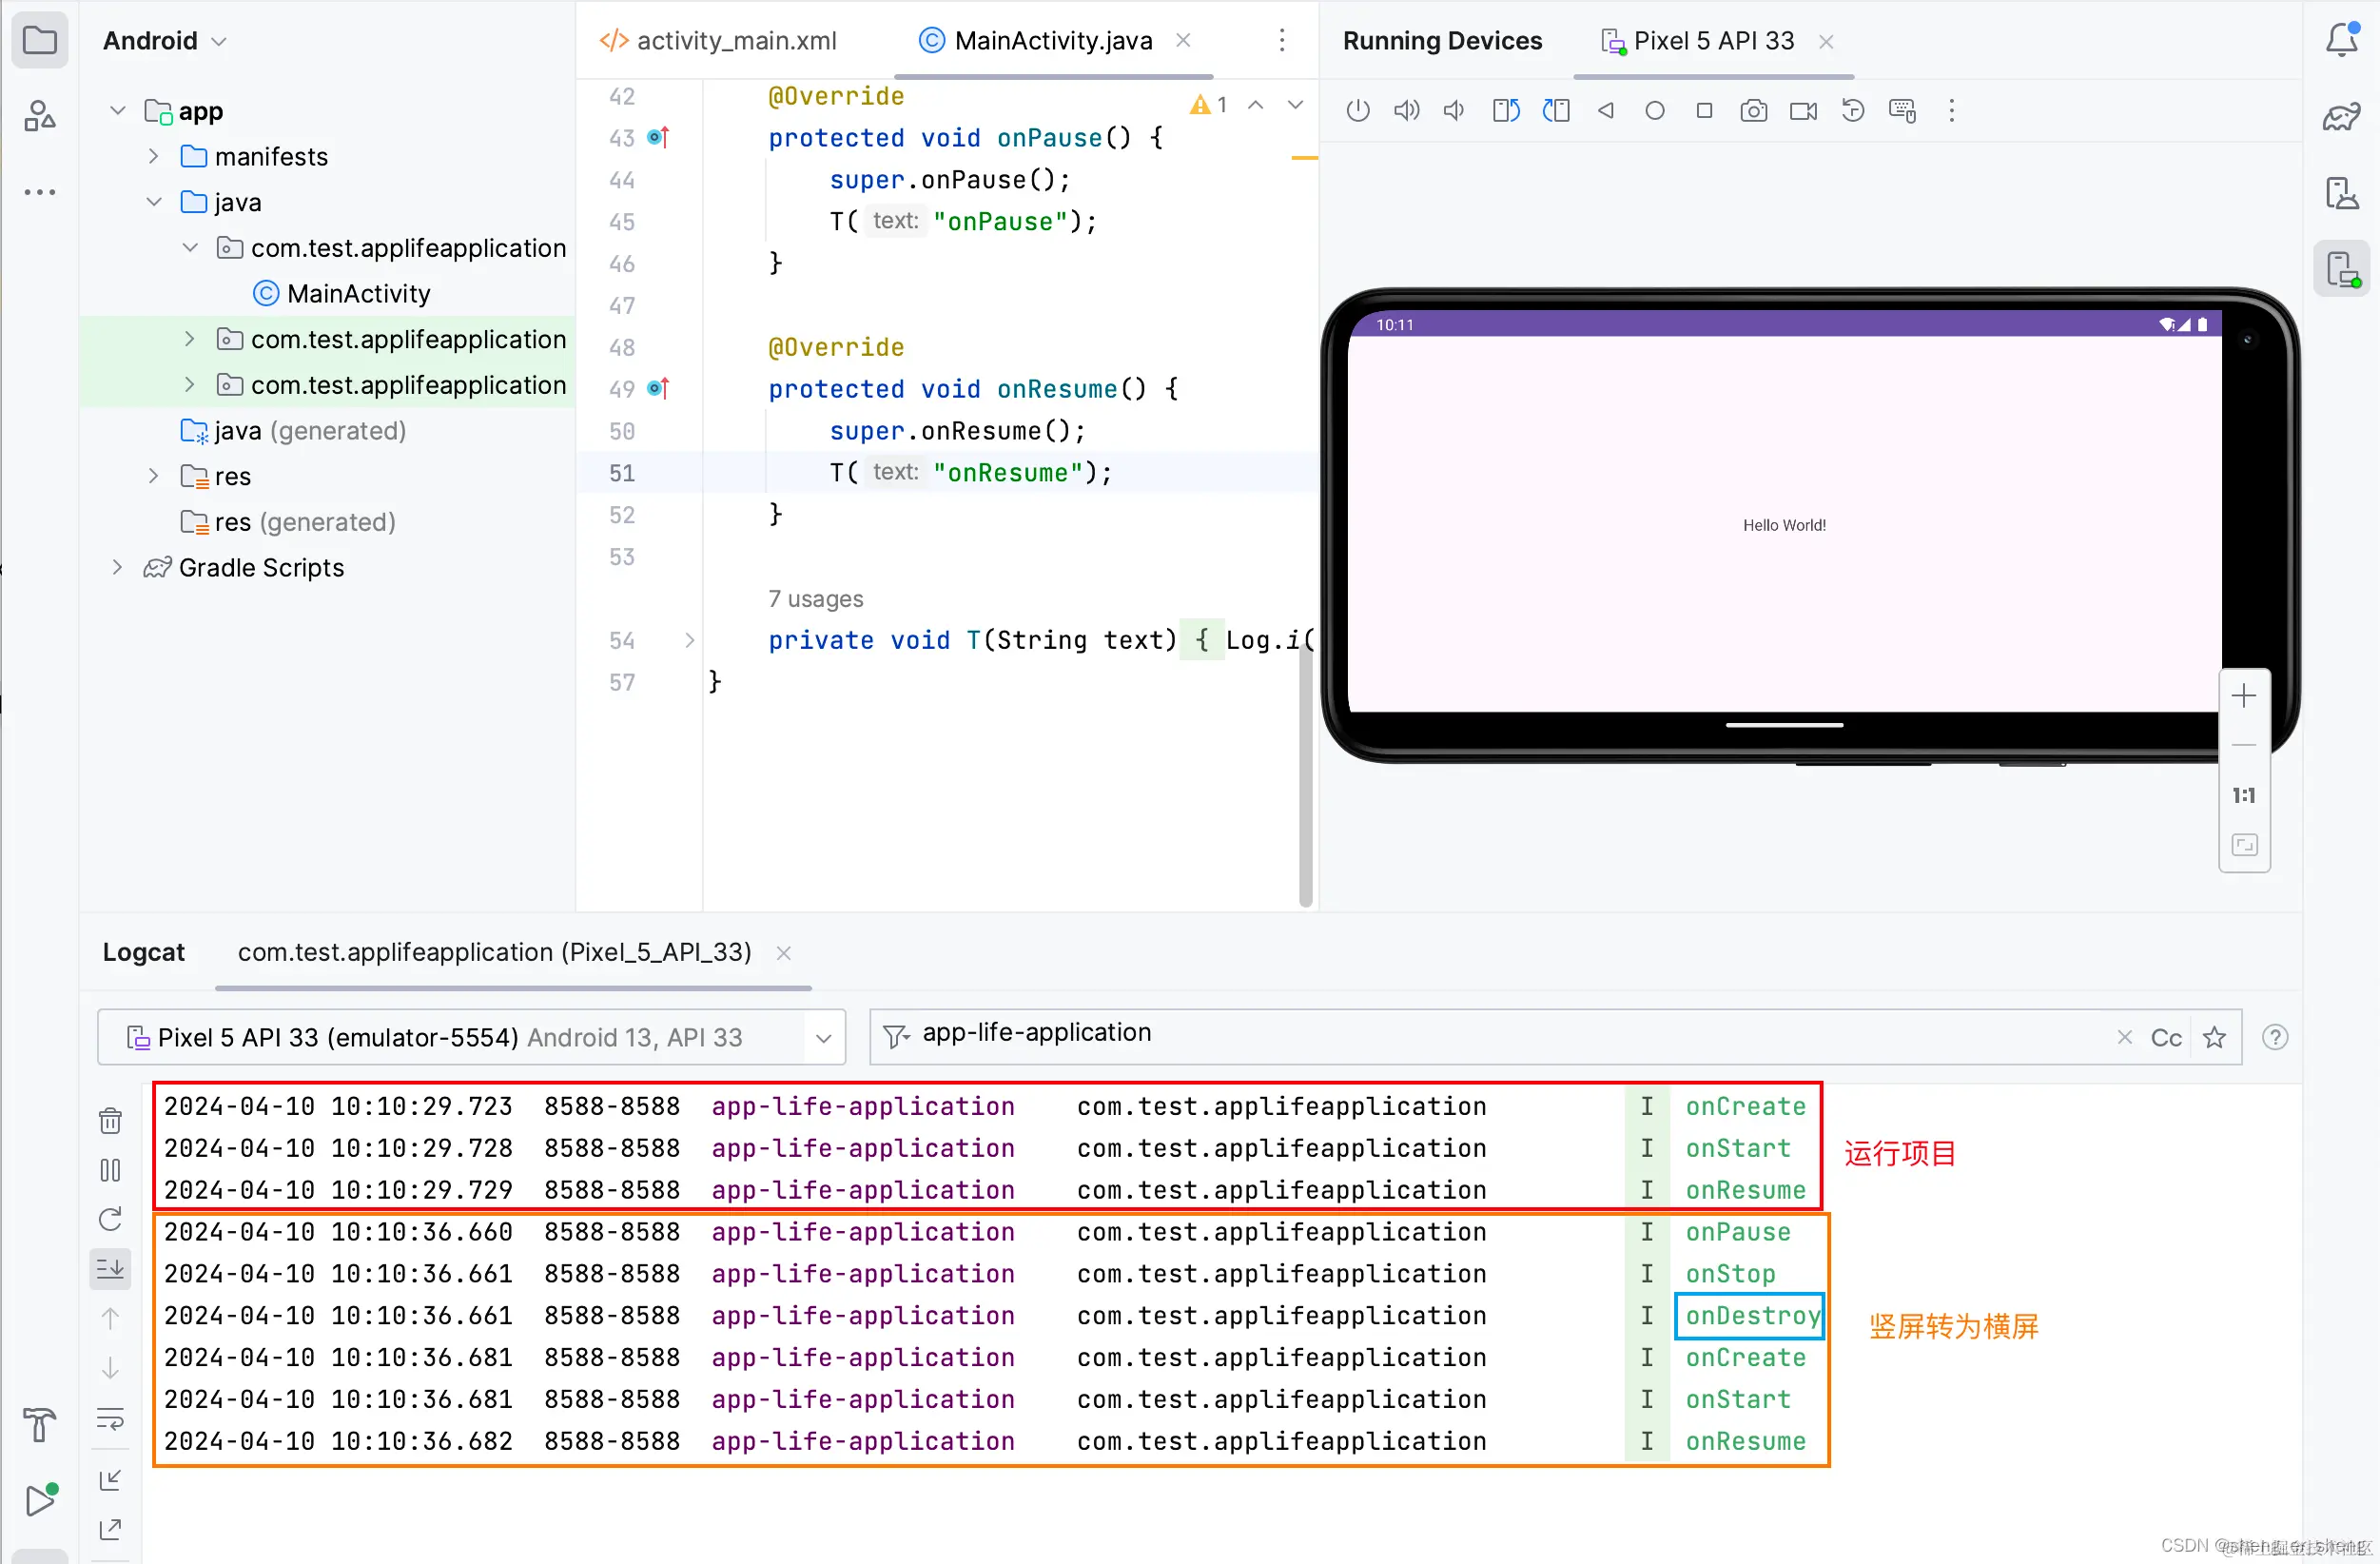Click the emulator volume up icon

(1406, 110)
